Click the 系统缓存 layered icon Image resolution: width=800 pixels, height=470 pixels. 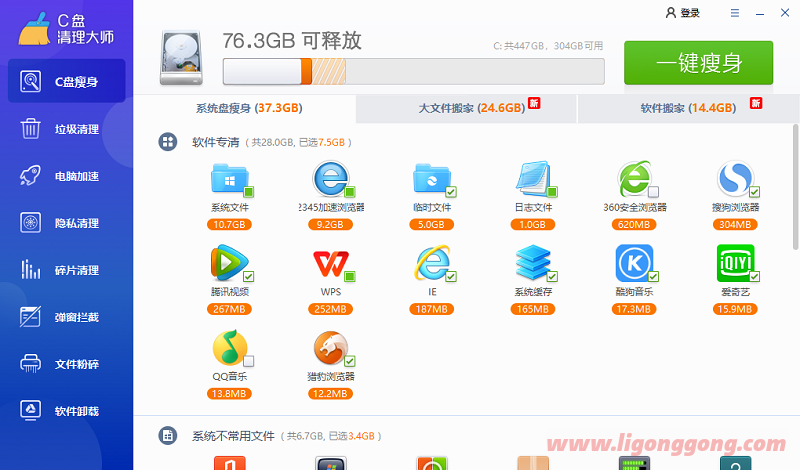point(533,263)
